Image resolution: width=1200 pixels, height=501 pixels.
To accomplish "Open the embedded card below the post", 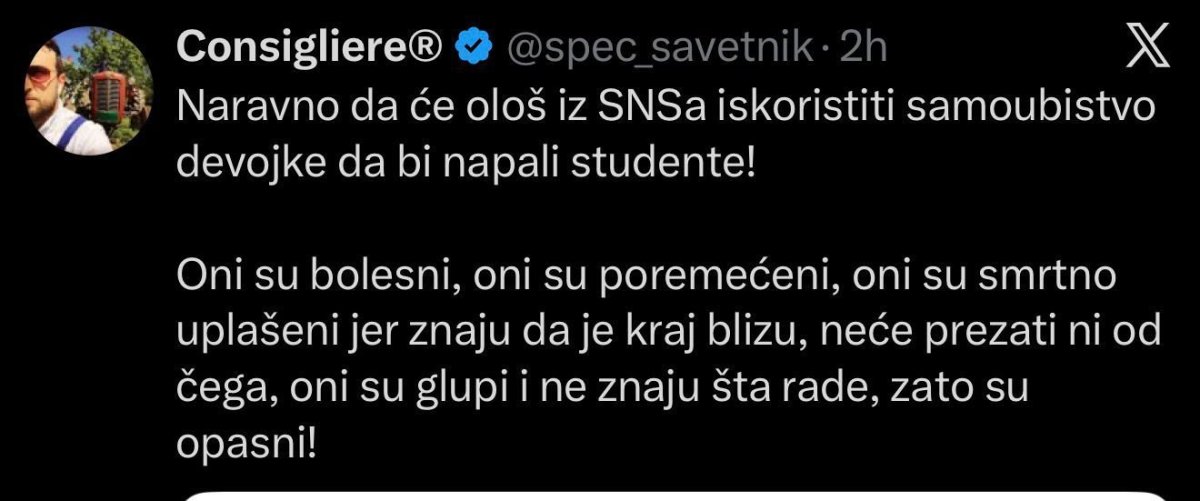I will 680,495.
